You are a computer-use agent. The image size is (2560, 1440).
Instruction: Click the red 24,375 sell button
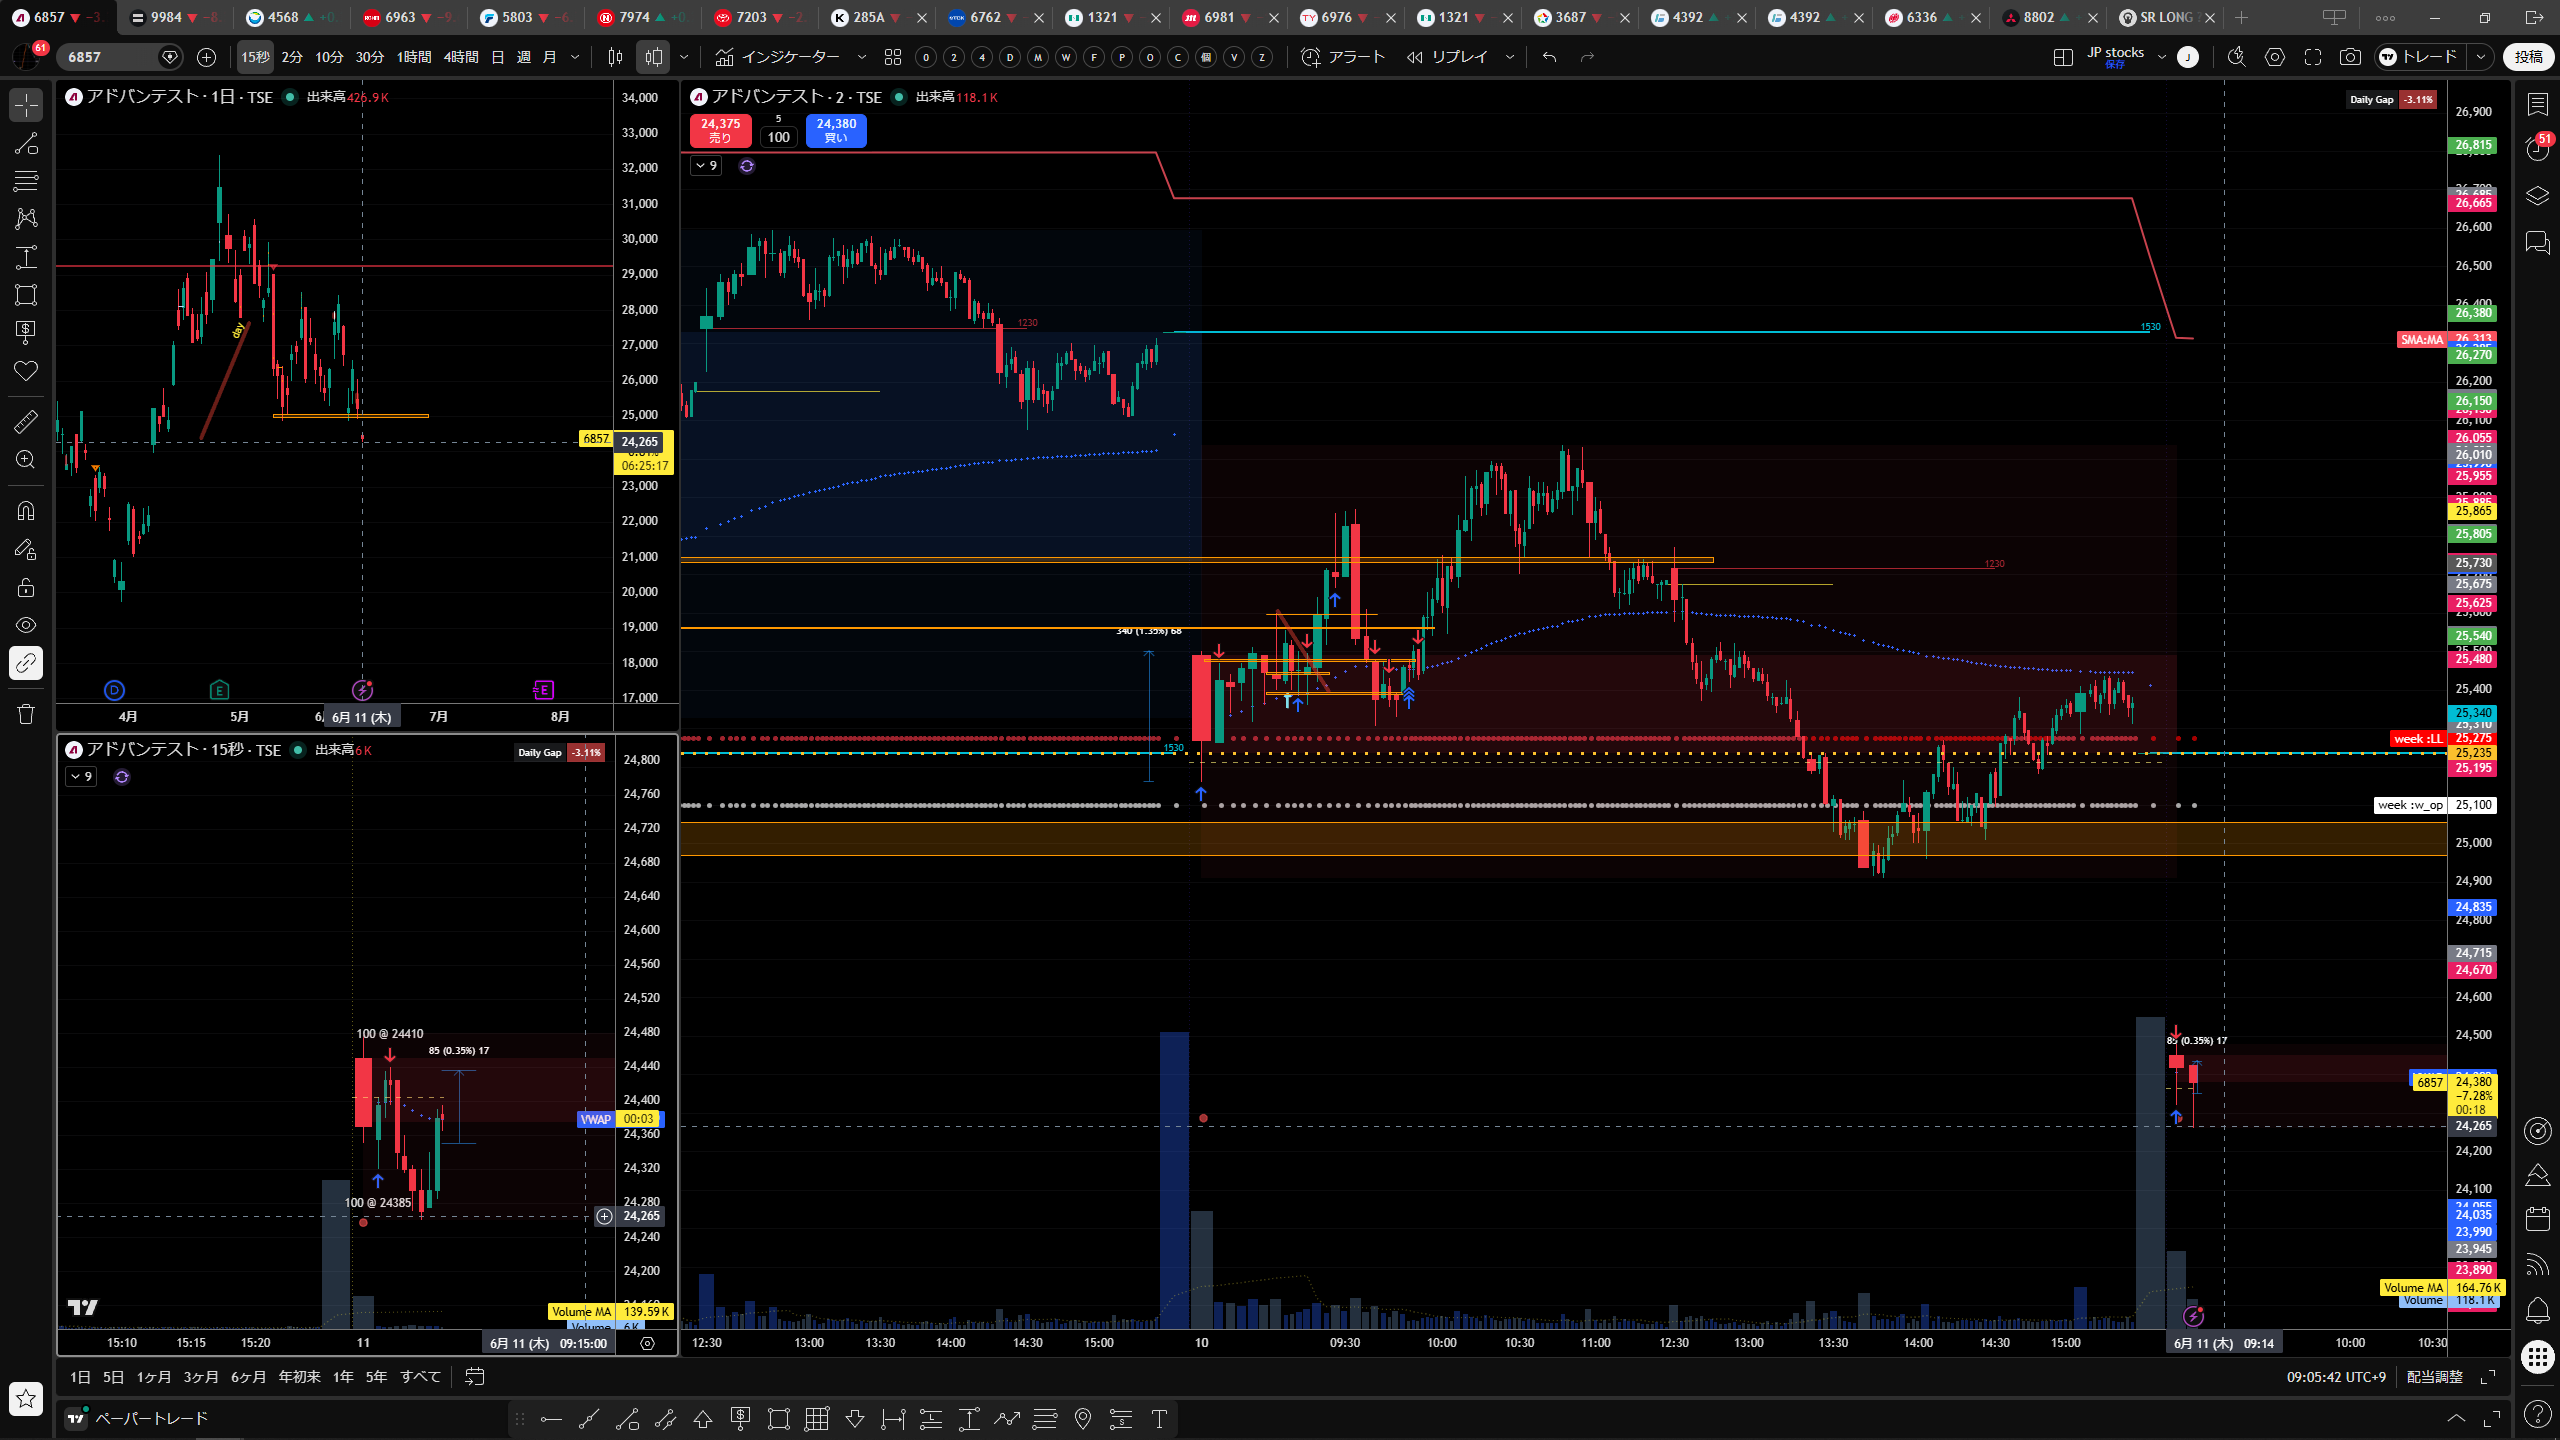click(720, 130)
